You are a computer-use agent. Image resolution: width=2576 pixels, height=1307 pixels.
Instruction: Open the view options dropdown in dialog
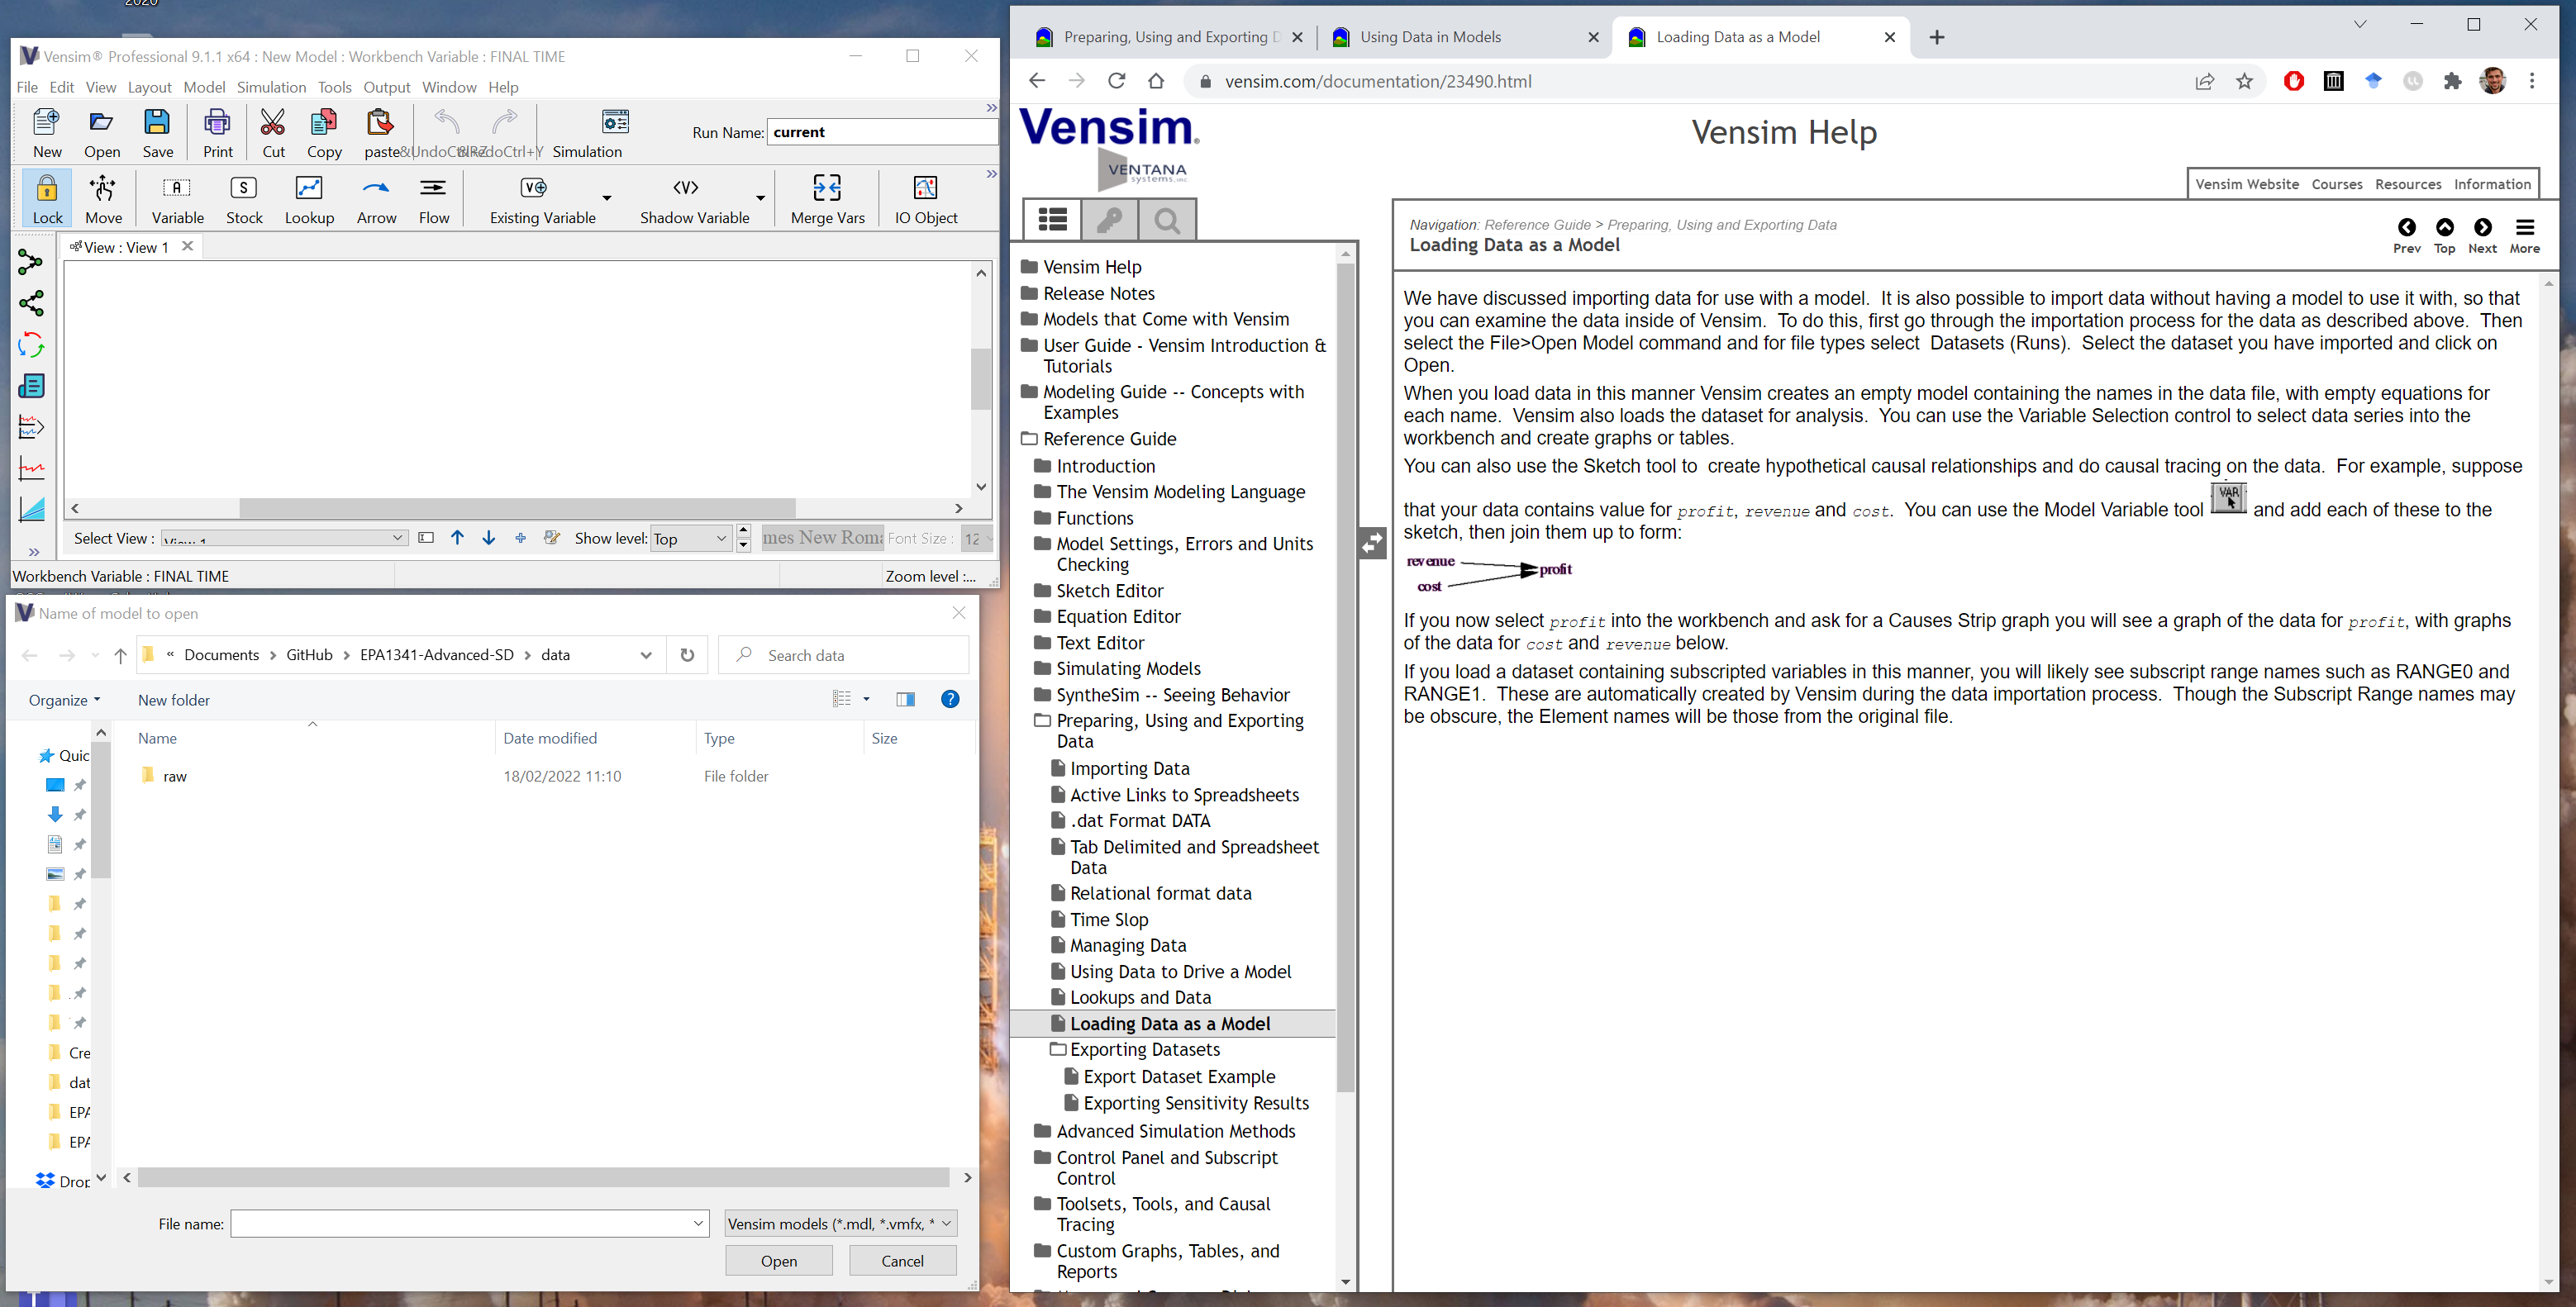click(866, 699)
